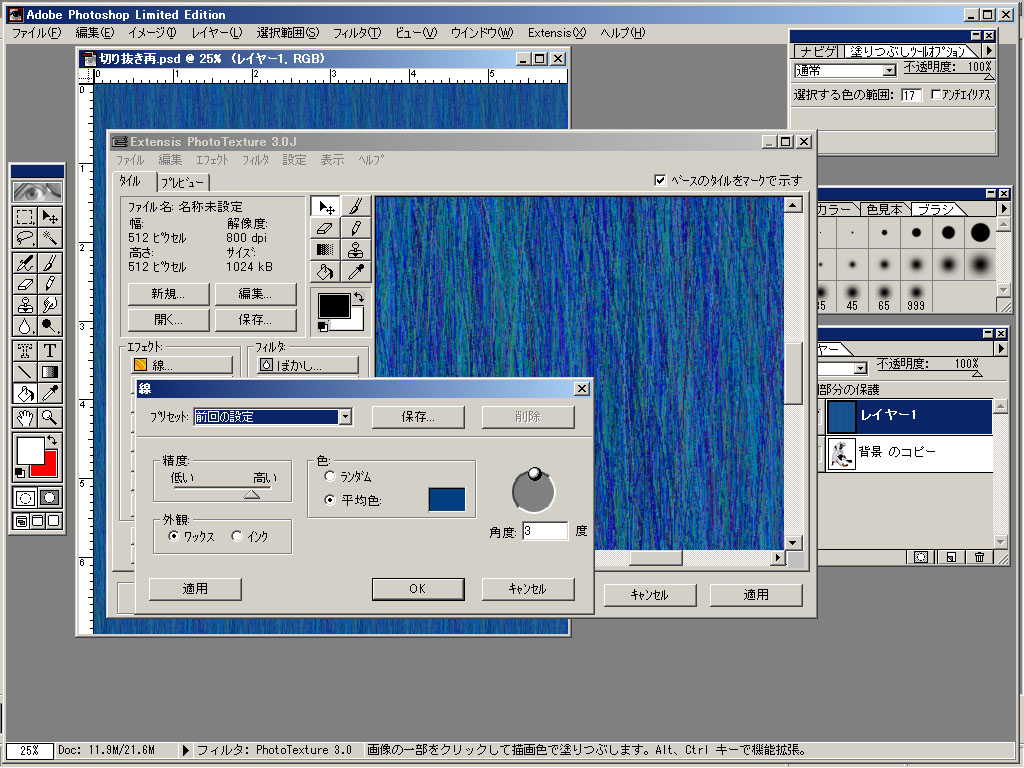Click the eyedropper tool in PhotoTexture palette
The image size is (1024, 768).
point(356,272)
